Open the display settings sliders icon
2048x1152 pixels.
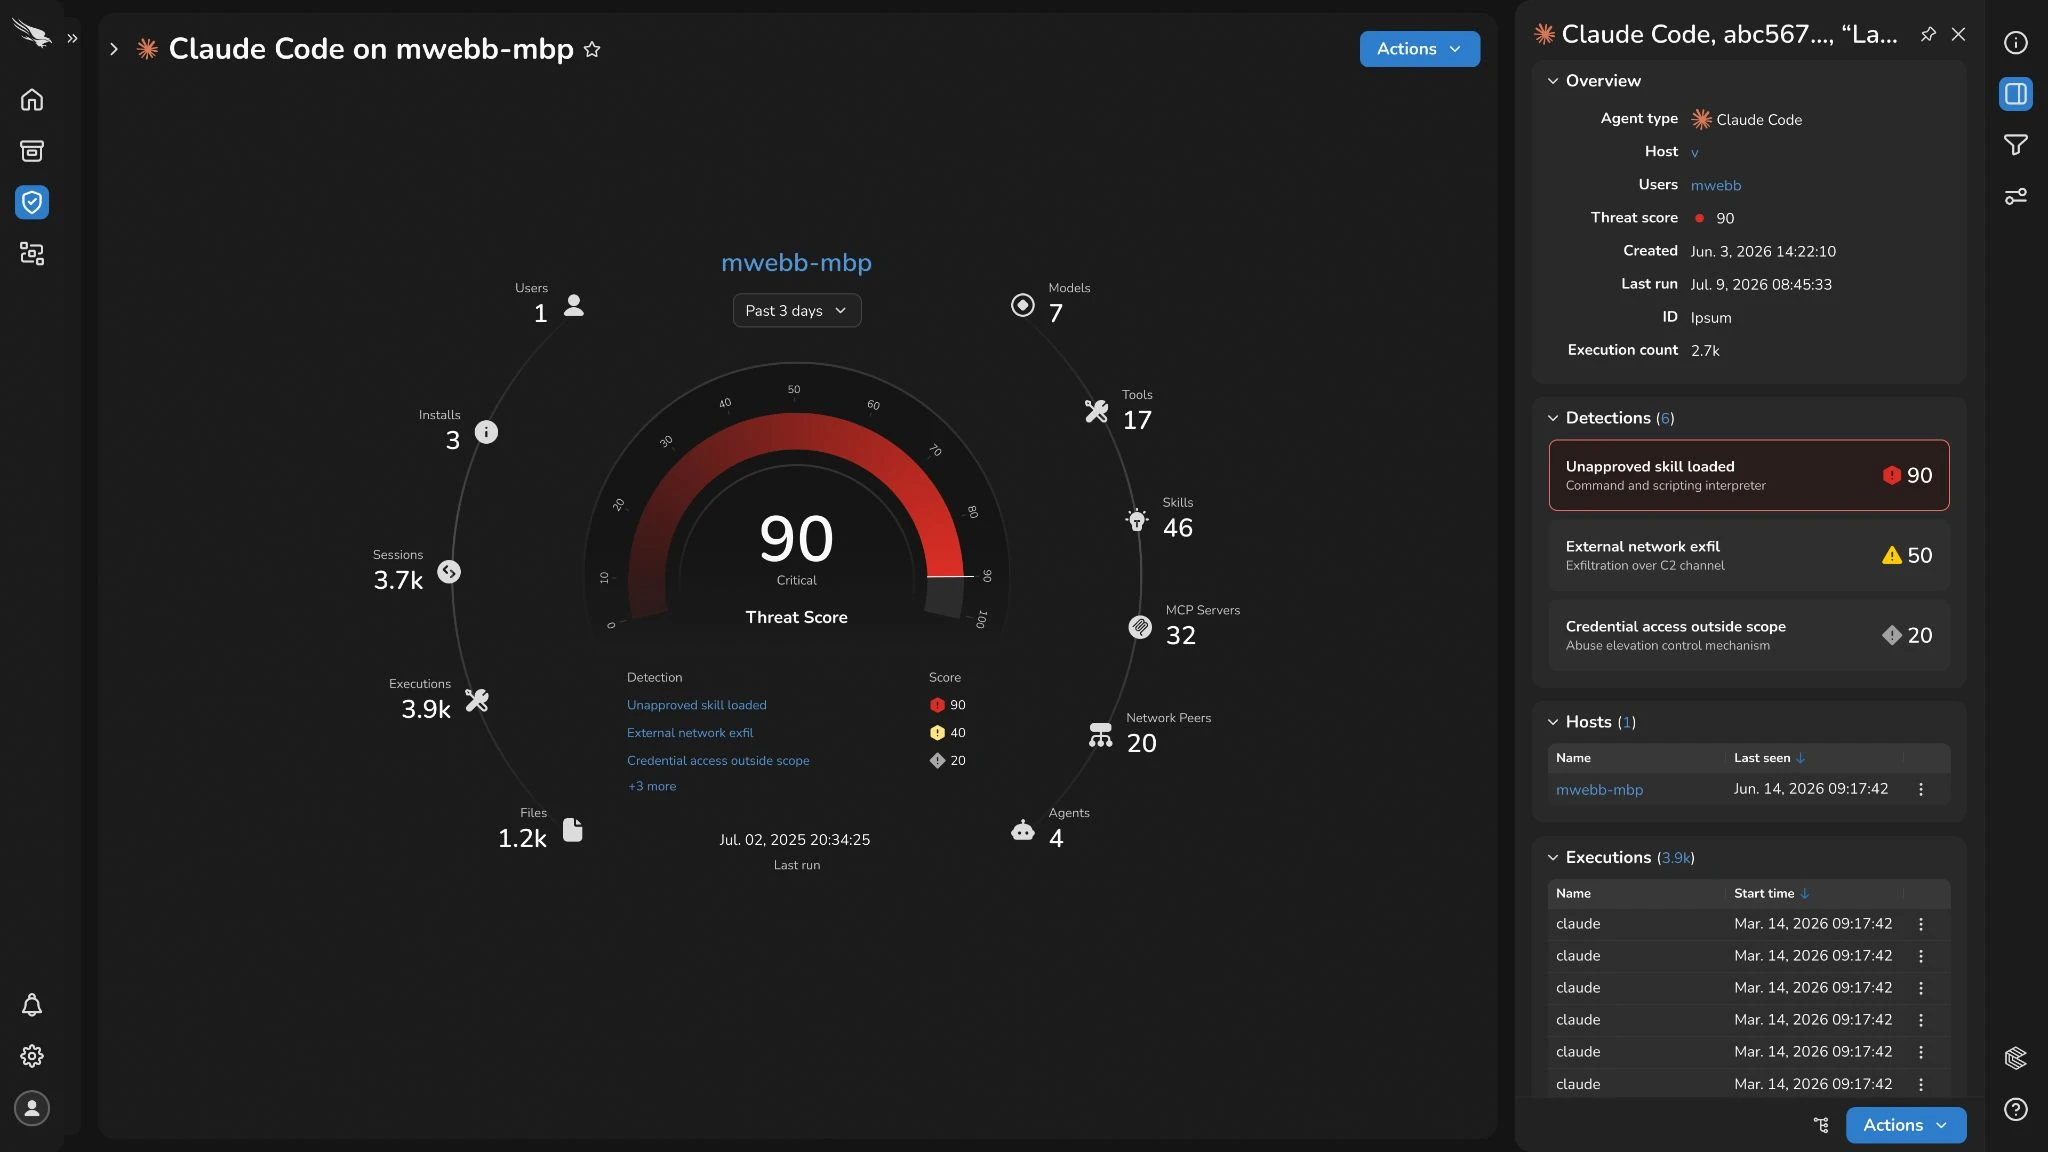click(2015, 196)
